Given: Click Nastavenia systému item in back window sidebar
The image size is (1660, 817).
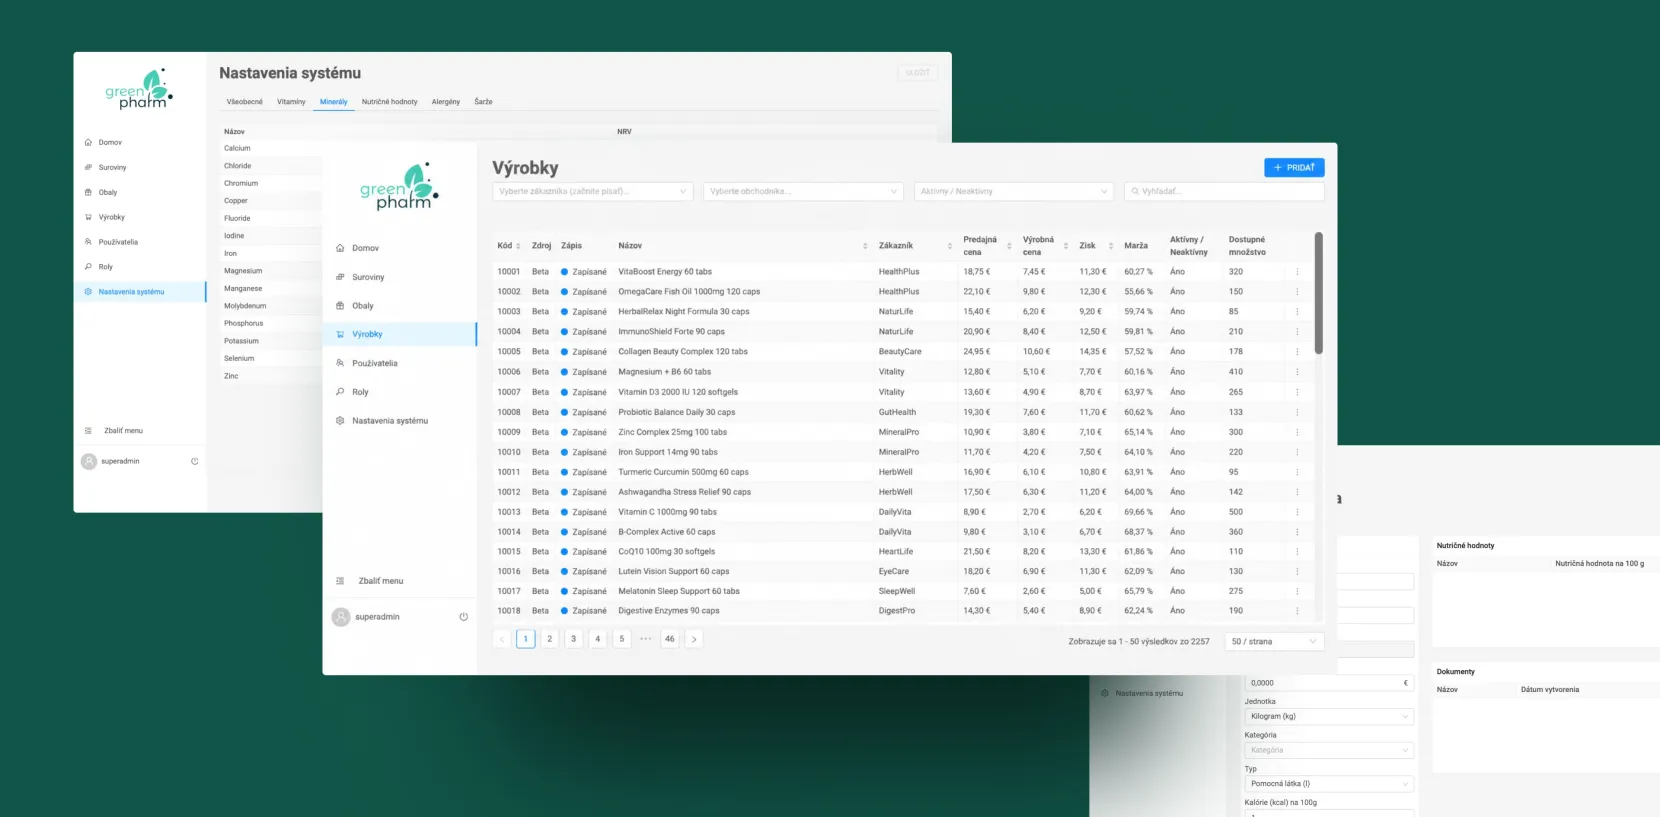Looking at the screenshot, I should point(140,292).
